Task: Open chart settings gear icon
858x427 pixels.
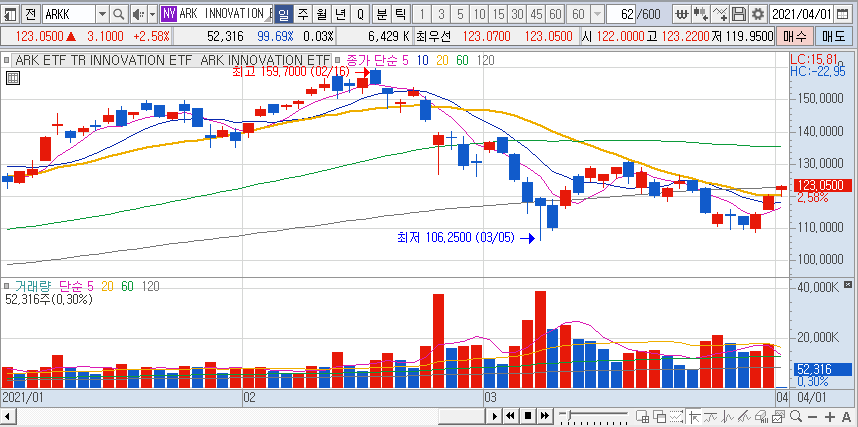Action: [x=758, y=14]
